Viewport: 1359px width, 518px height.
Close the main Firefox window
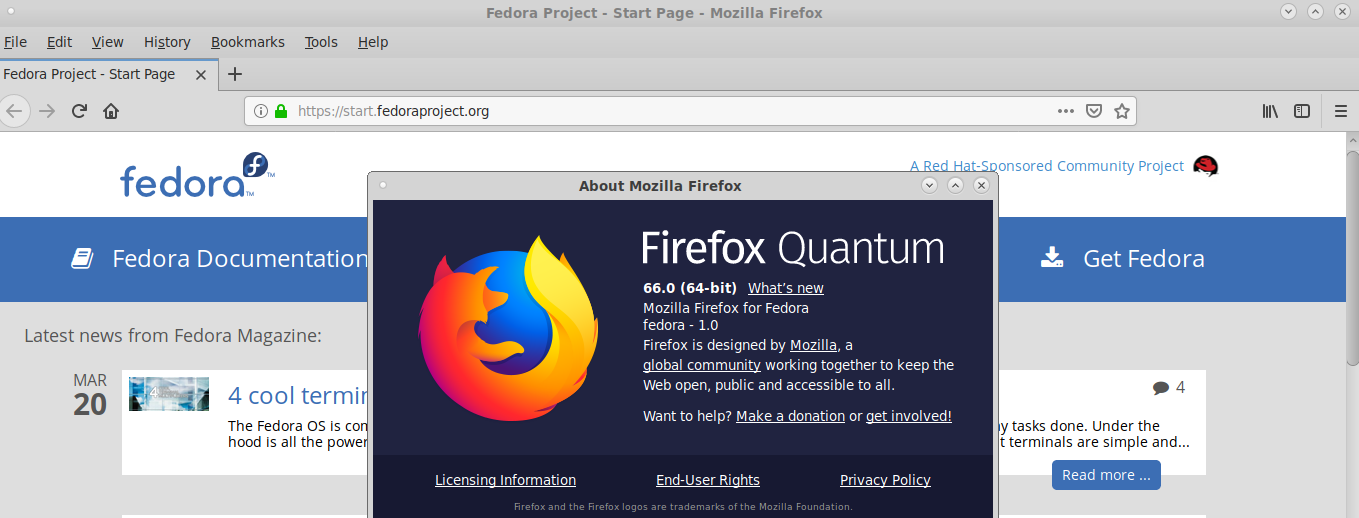pyautogui.click(x=1342, y=12)
